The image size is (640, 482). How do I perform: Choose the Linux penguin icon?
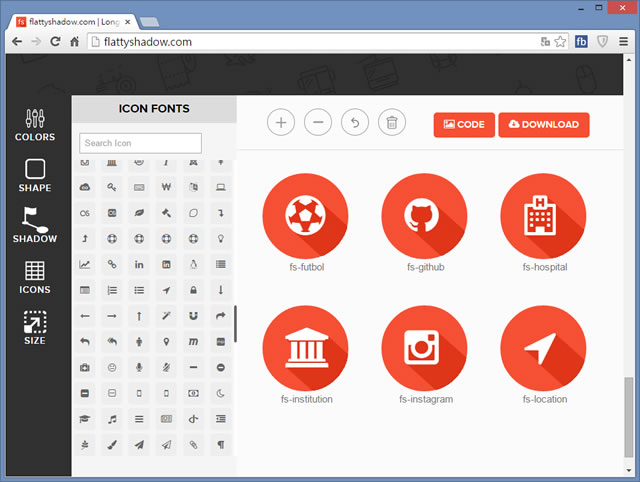pos(193,264)
